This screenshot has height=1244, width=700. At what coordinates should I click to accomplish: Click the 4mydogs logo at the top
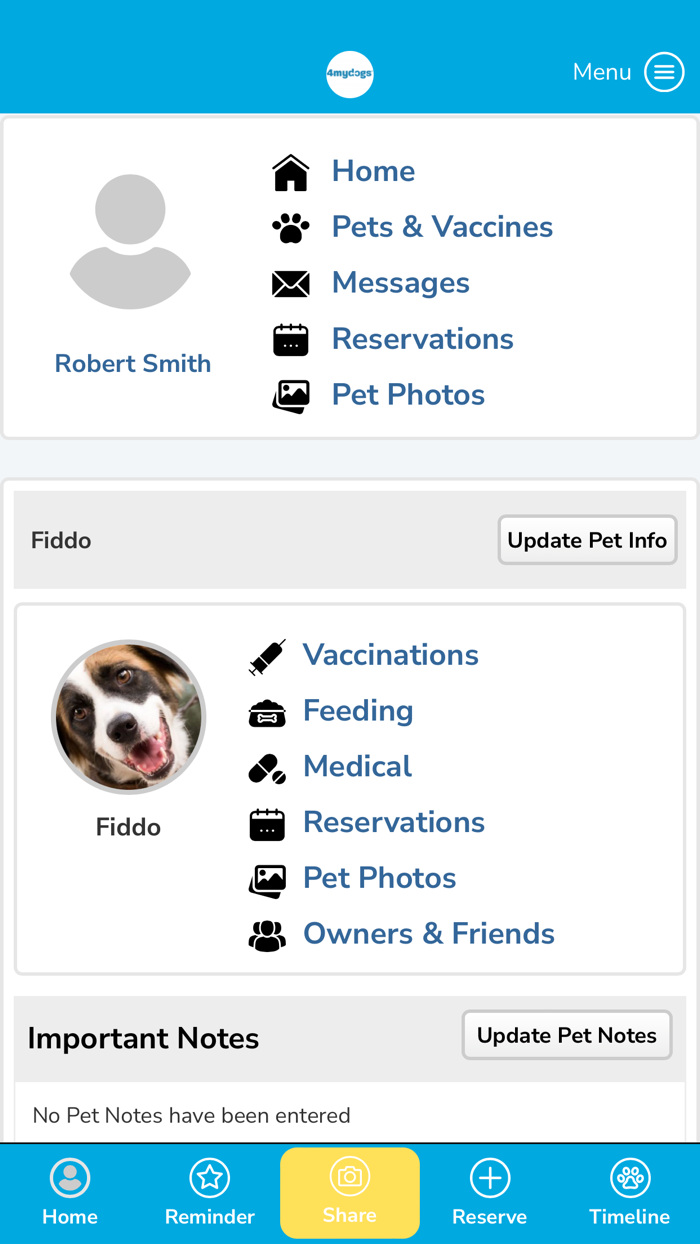click(350, 73)
